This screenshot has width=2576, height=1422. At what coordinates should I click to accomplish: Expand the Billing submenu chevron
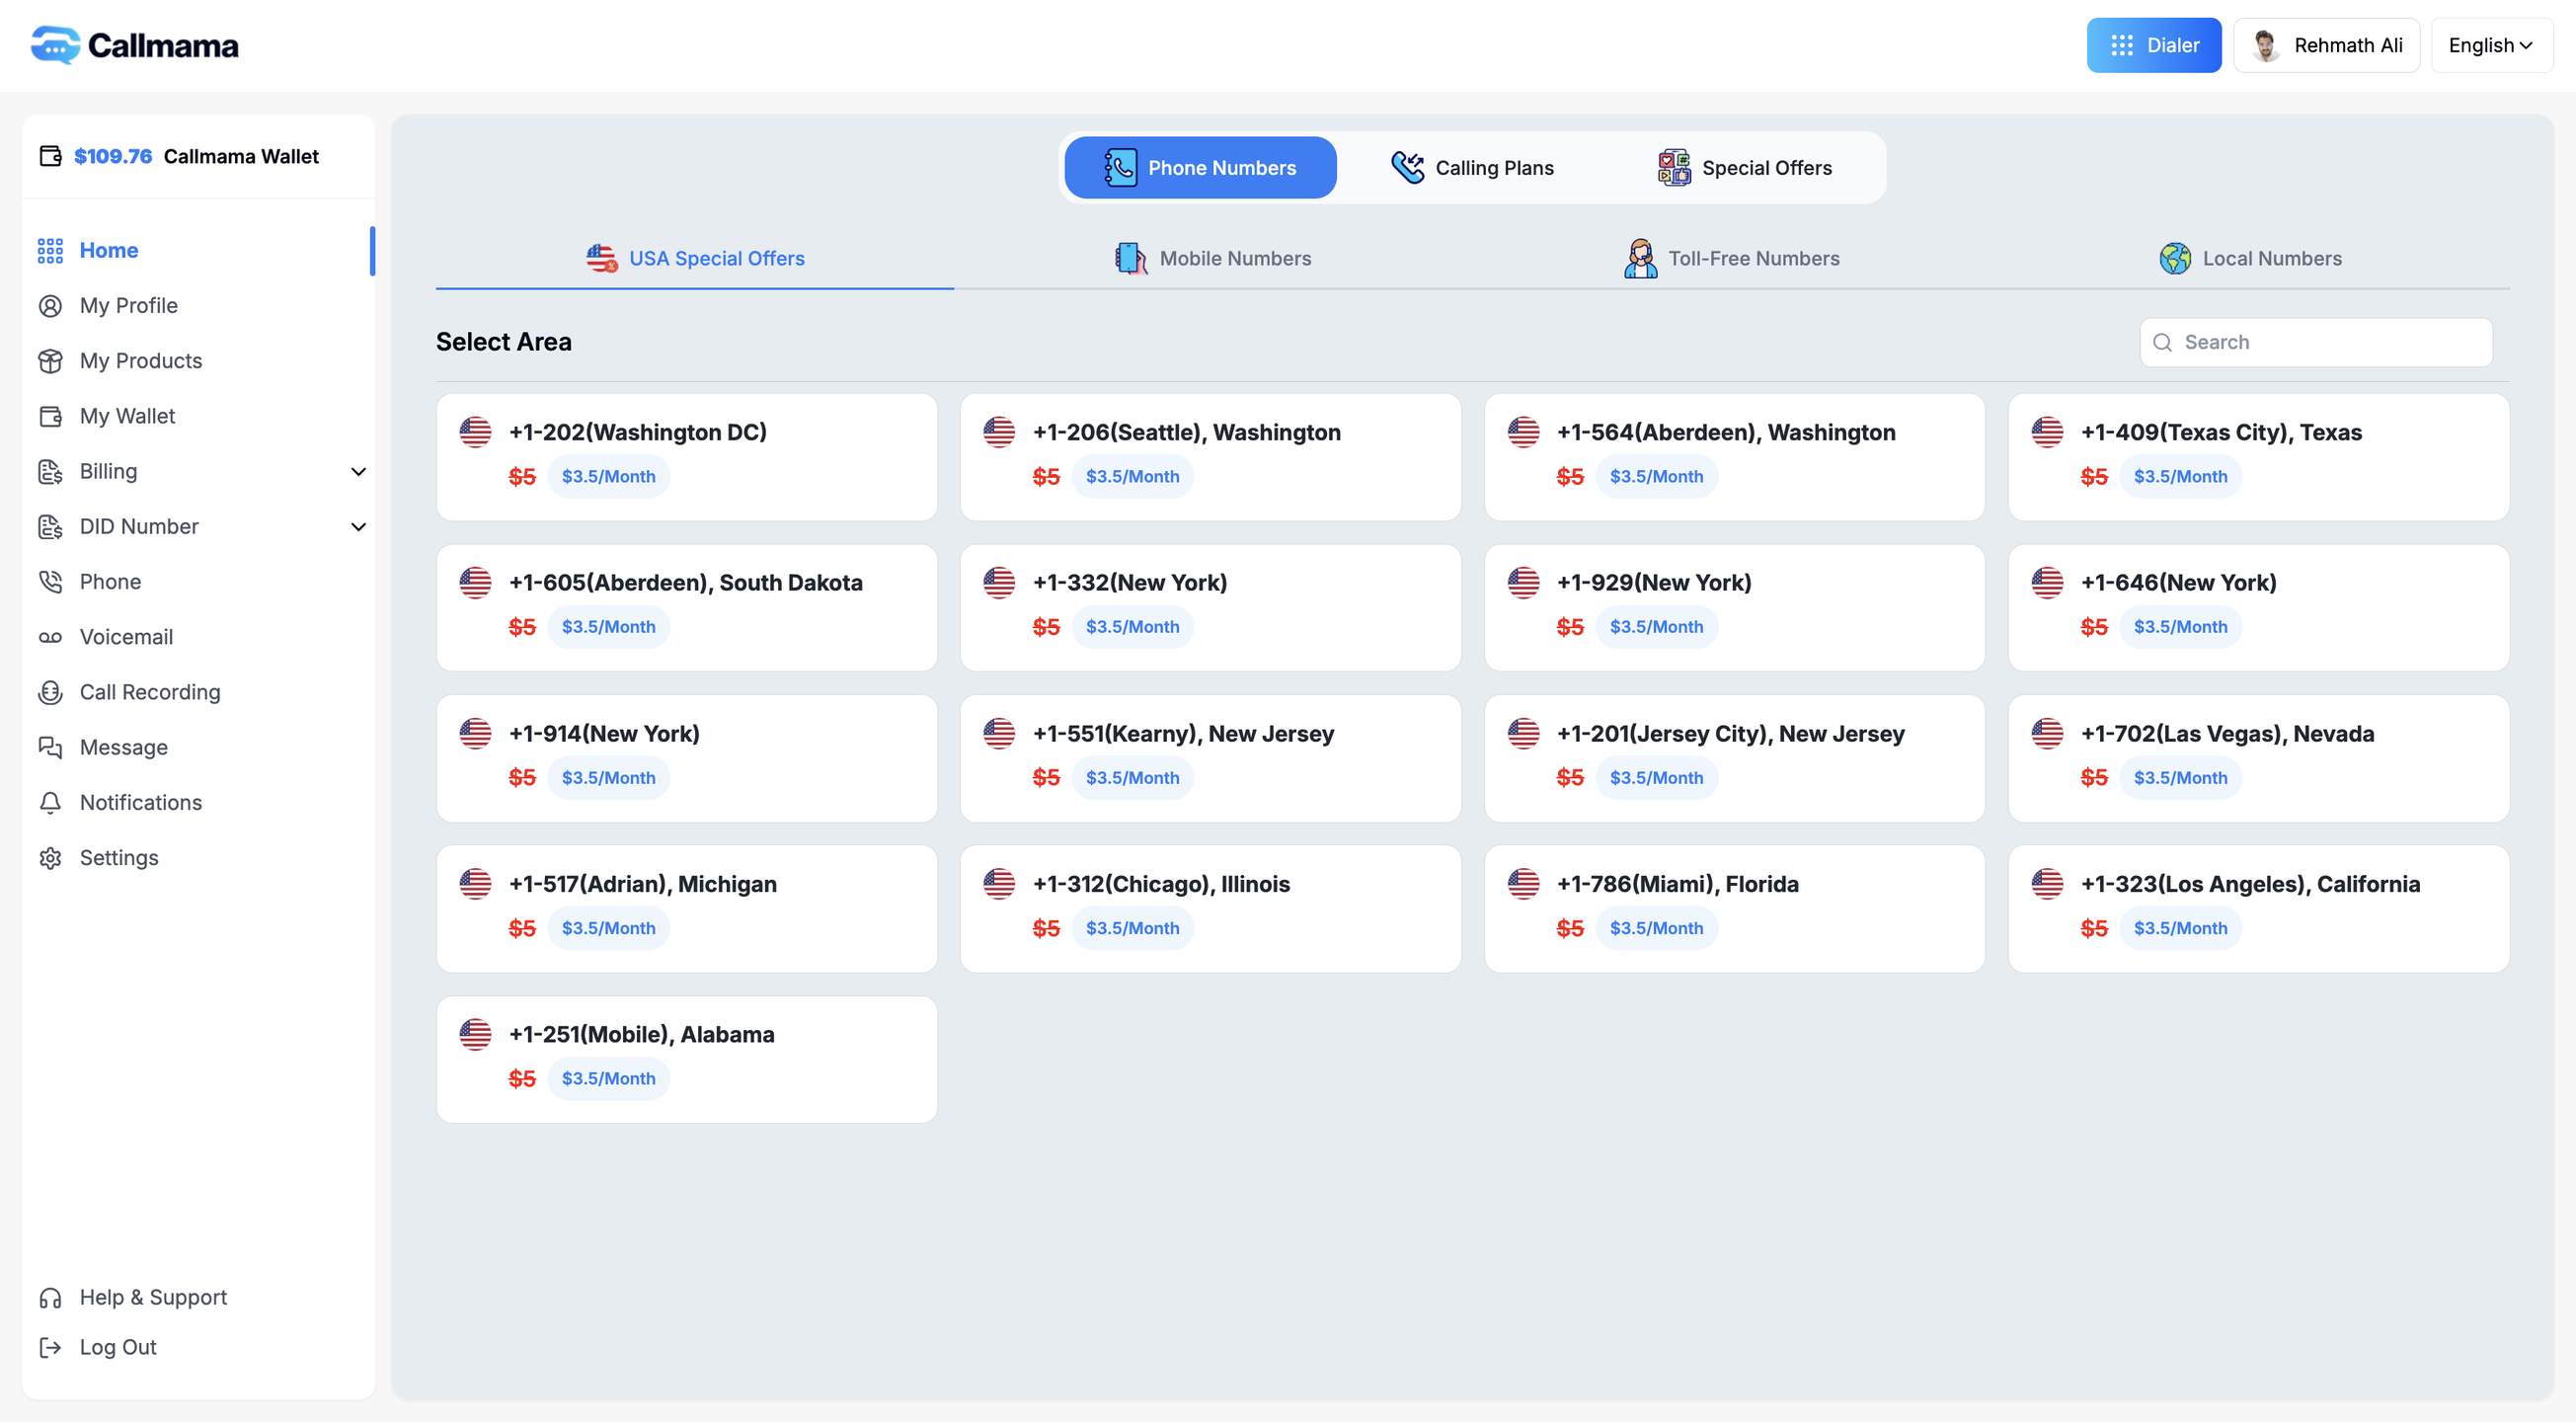point(358,472)
